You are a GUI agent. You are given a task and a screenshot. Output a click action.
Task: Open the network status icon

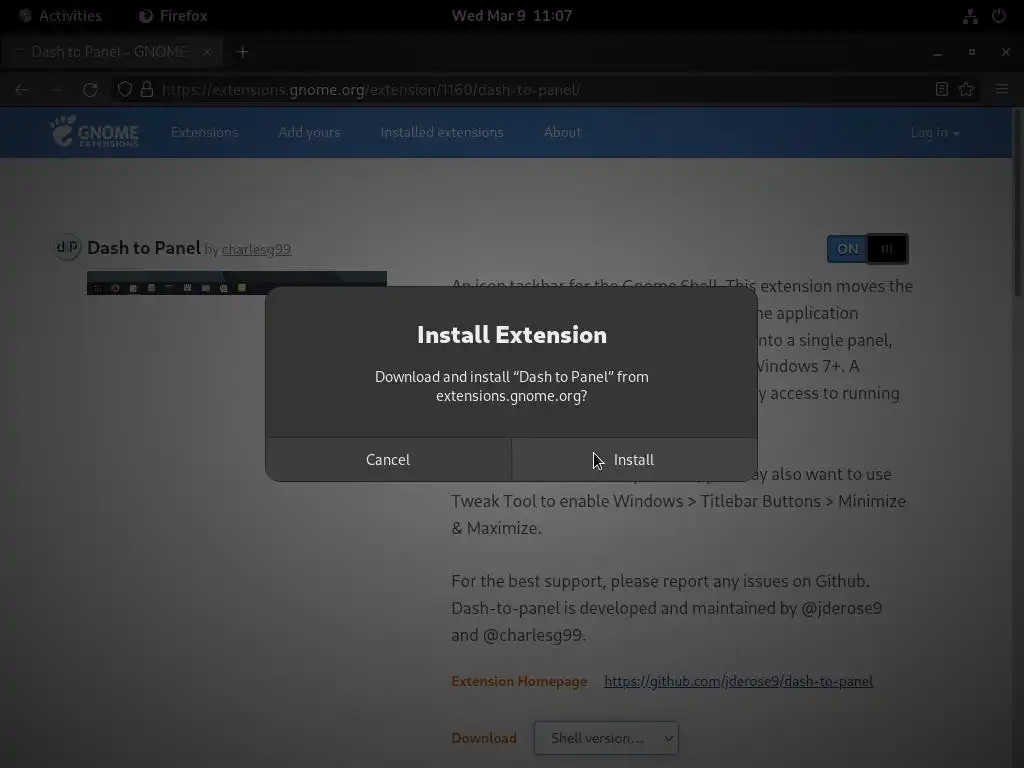pos(970,16)
